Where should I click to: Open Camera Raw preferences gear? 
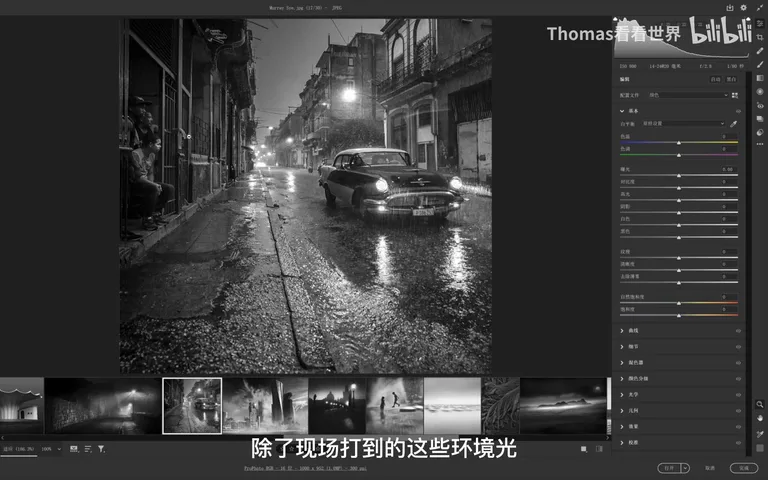click(744, 8)
